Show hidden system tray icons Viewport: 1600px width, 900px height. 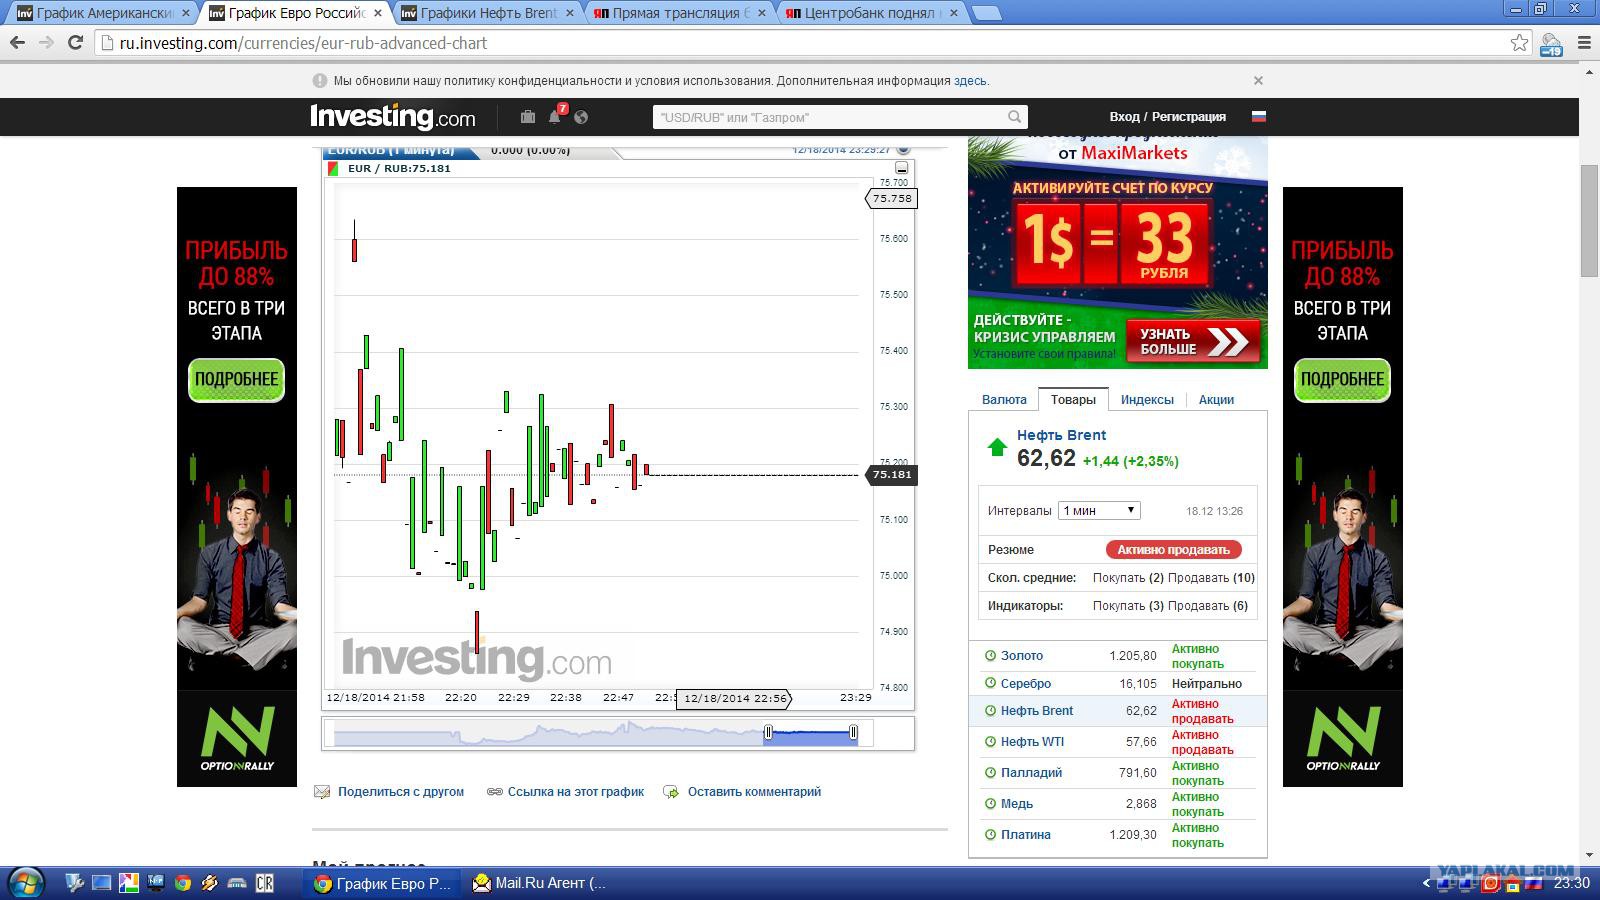[x=1427, y=883]
